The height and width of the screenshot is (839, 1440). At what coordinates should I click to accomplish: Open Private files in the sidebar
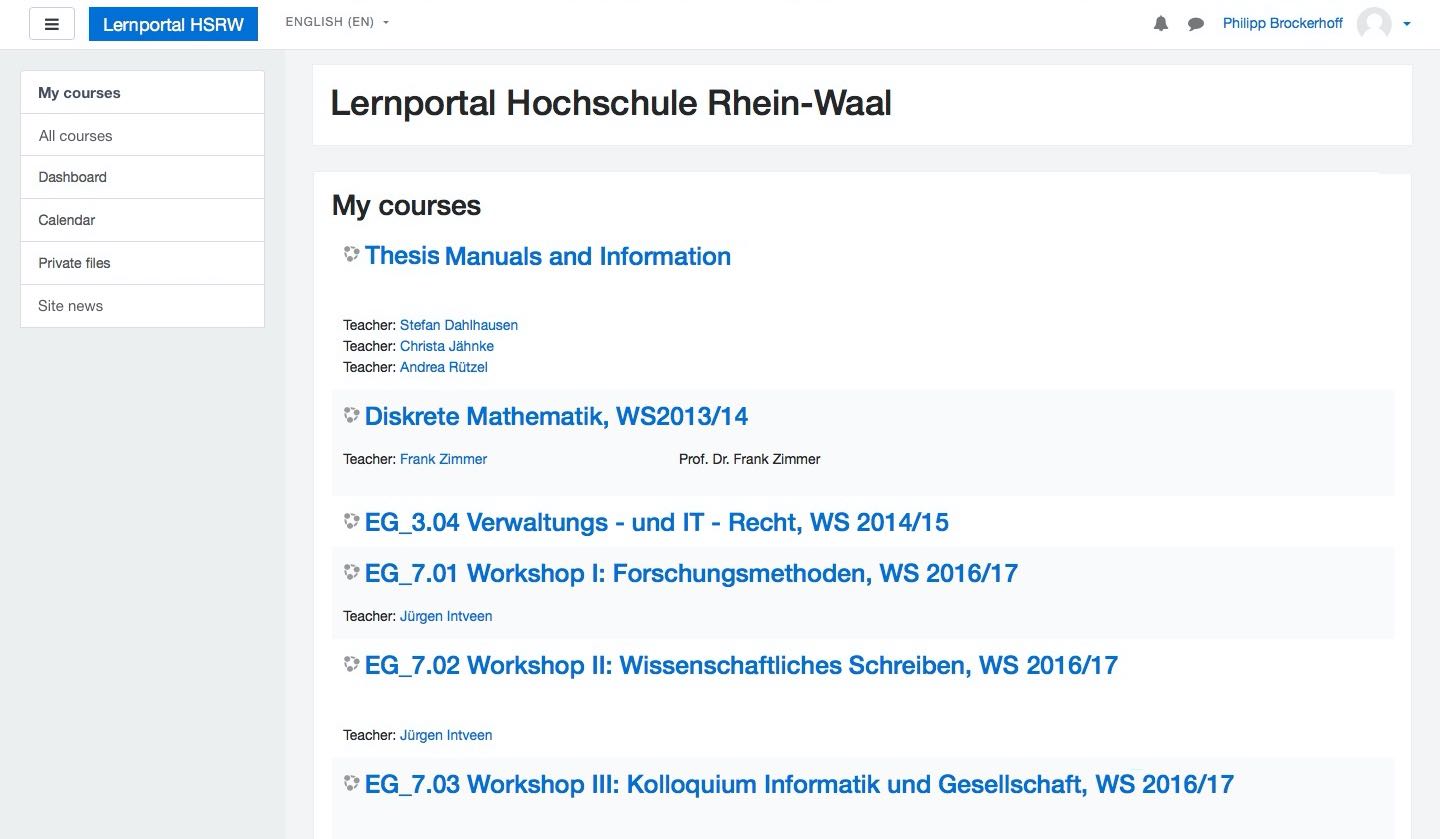click(x=74, y=263)
